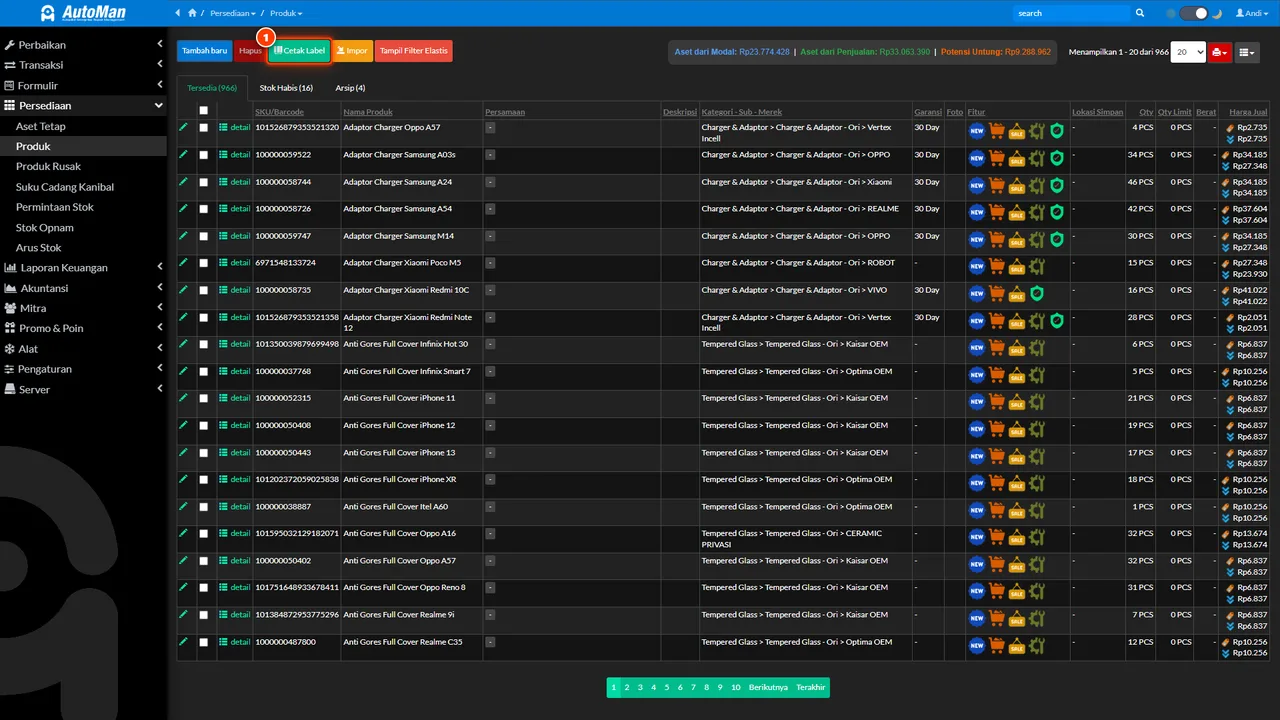Viewport: 1280px width, 720px height.
Task: Click the search magnifier icon
Action: tap(1140, 13)
